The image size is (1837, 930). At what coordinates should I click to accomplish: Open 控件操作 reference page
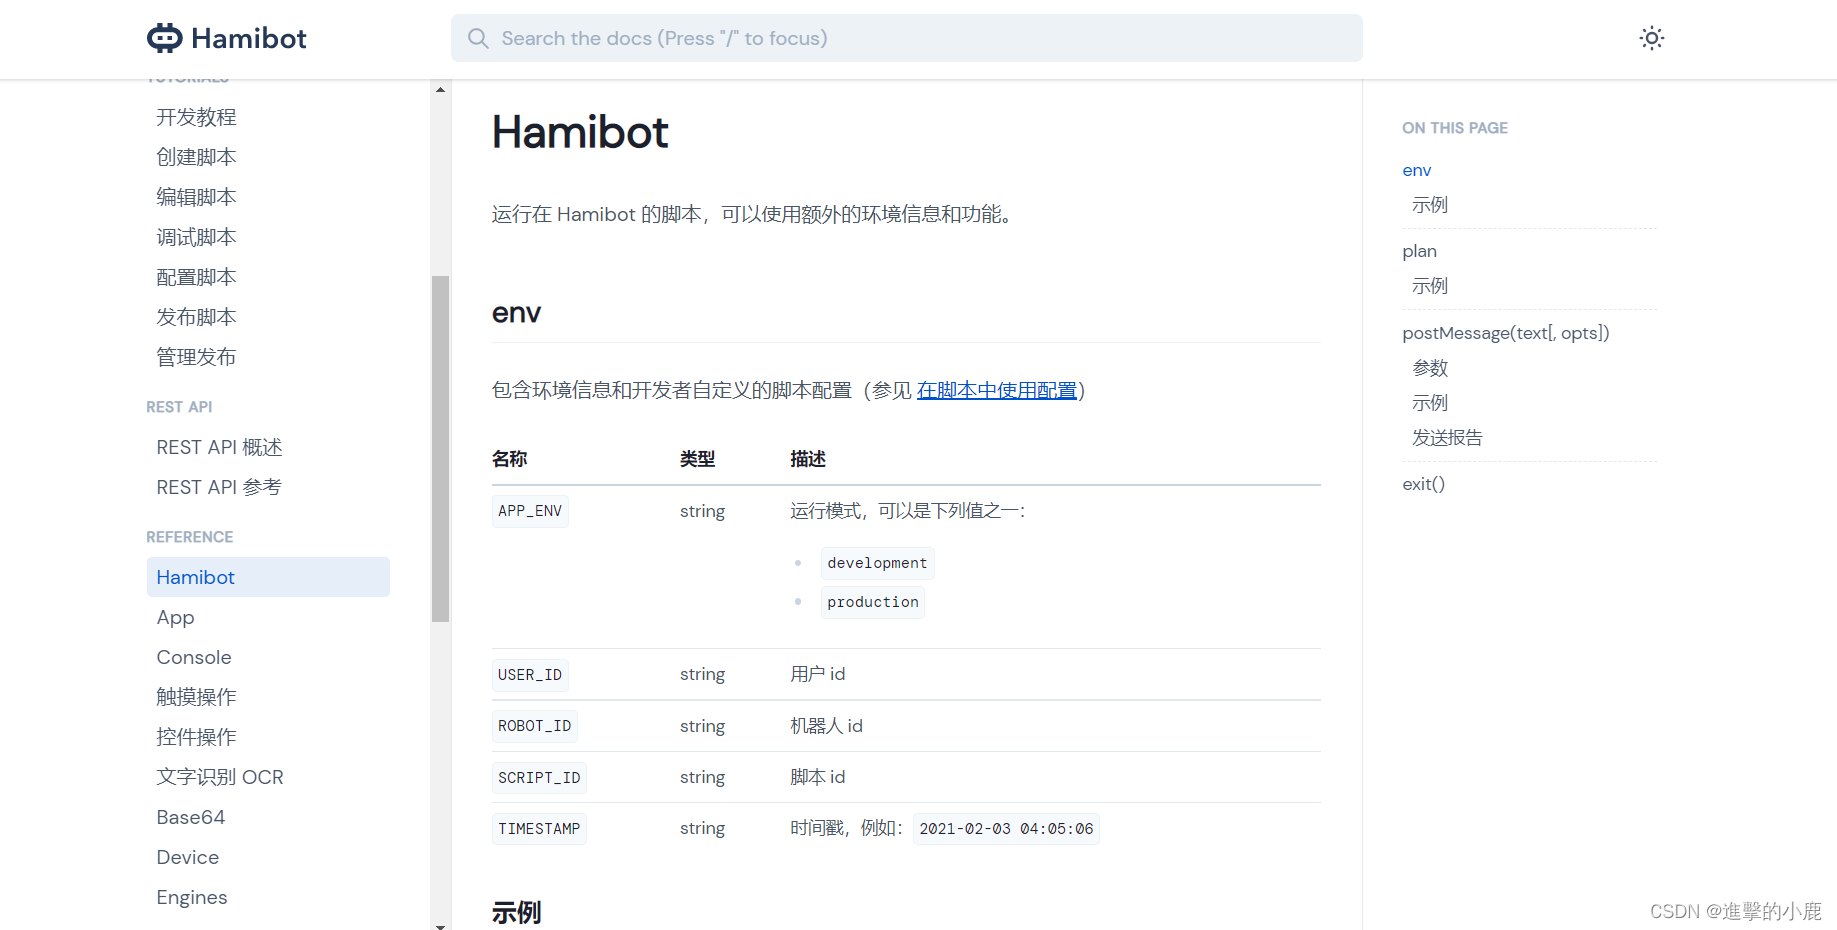[x=196, y=737]
